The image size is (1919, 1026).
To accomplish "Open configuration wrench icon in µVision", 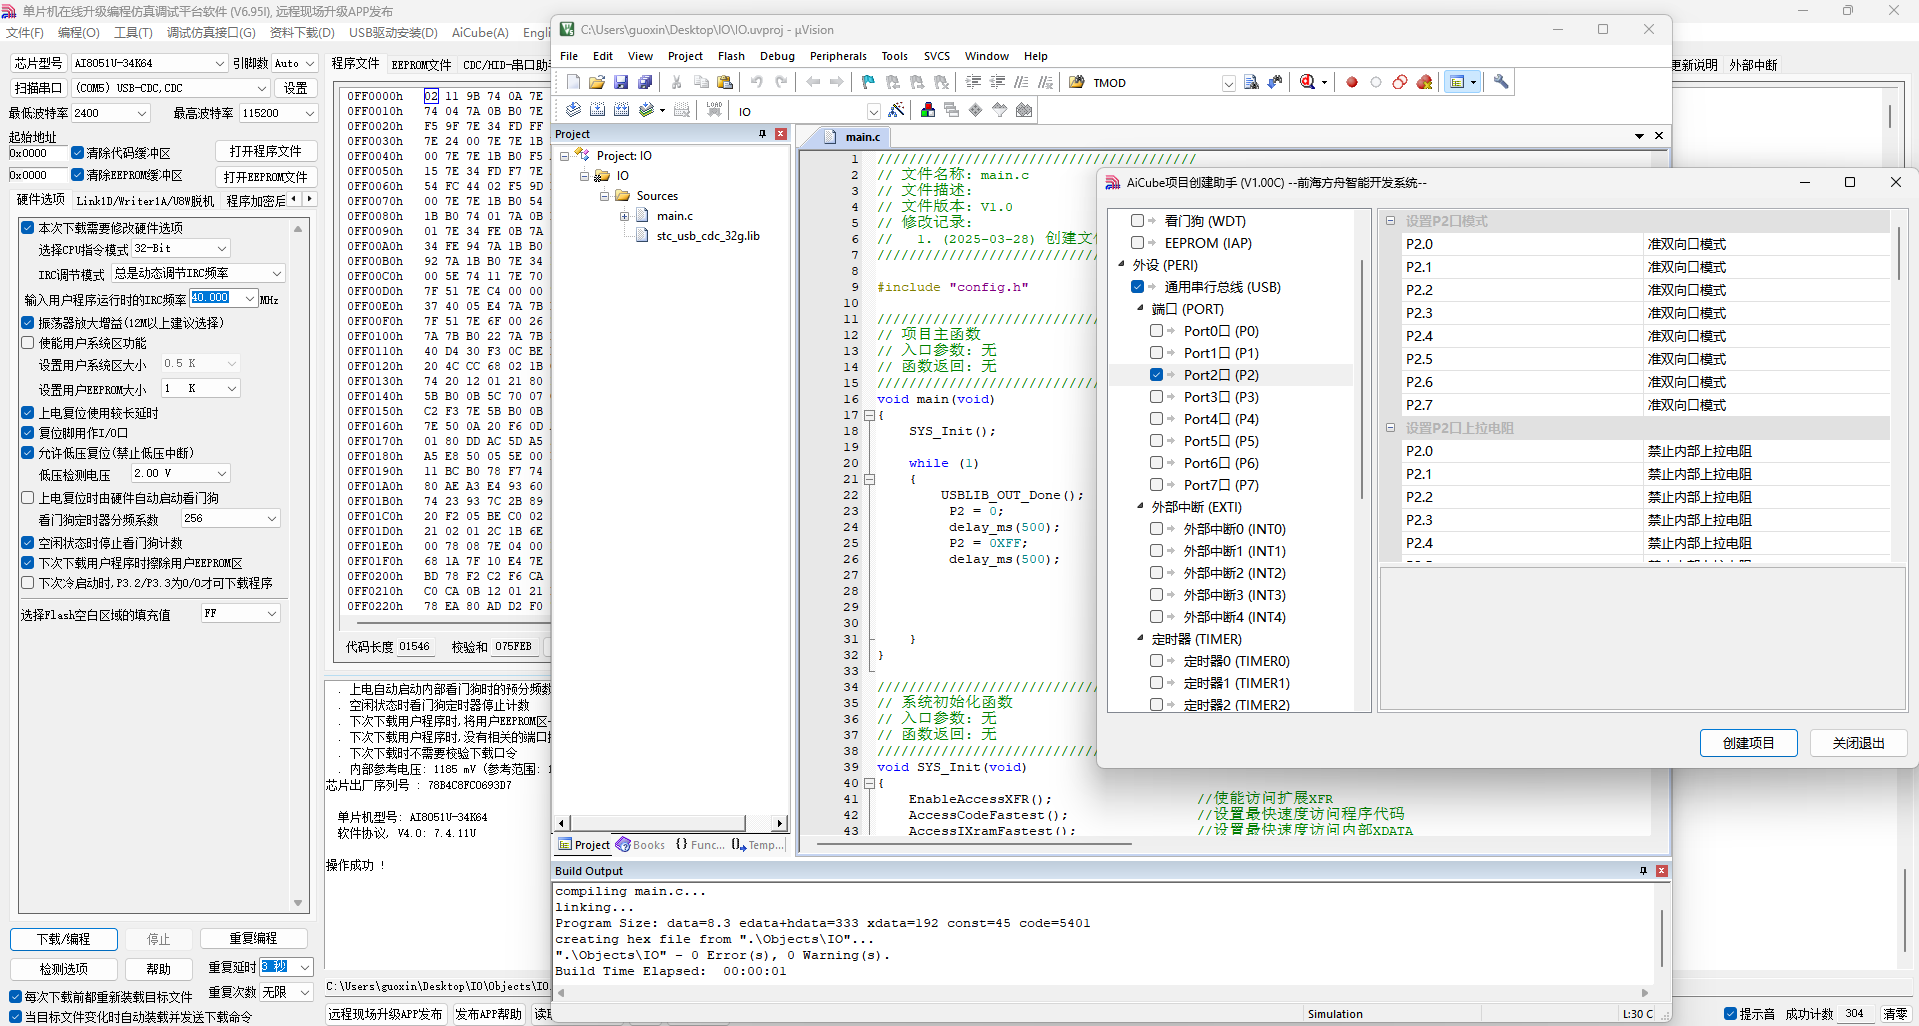I will 1501,82.
